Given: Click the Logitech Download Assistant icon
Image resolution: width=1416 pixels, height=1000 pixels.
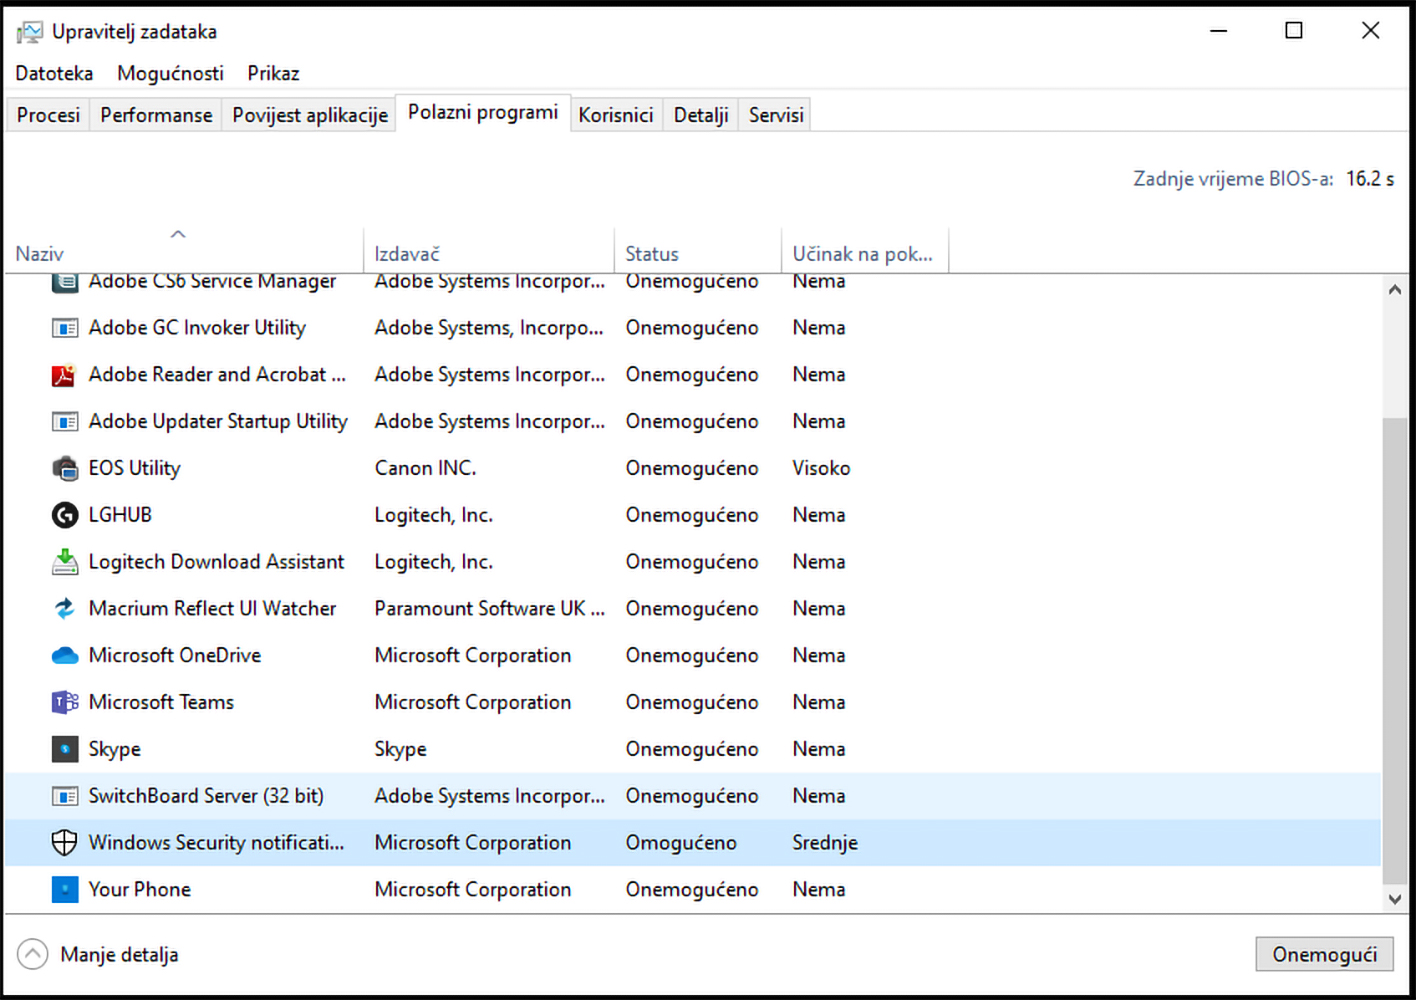Looking at the screenshot, I should (x=65, y=562).
